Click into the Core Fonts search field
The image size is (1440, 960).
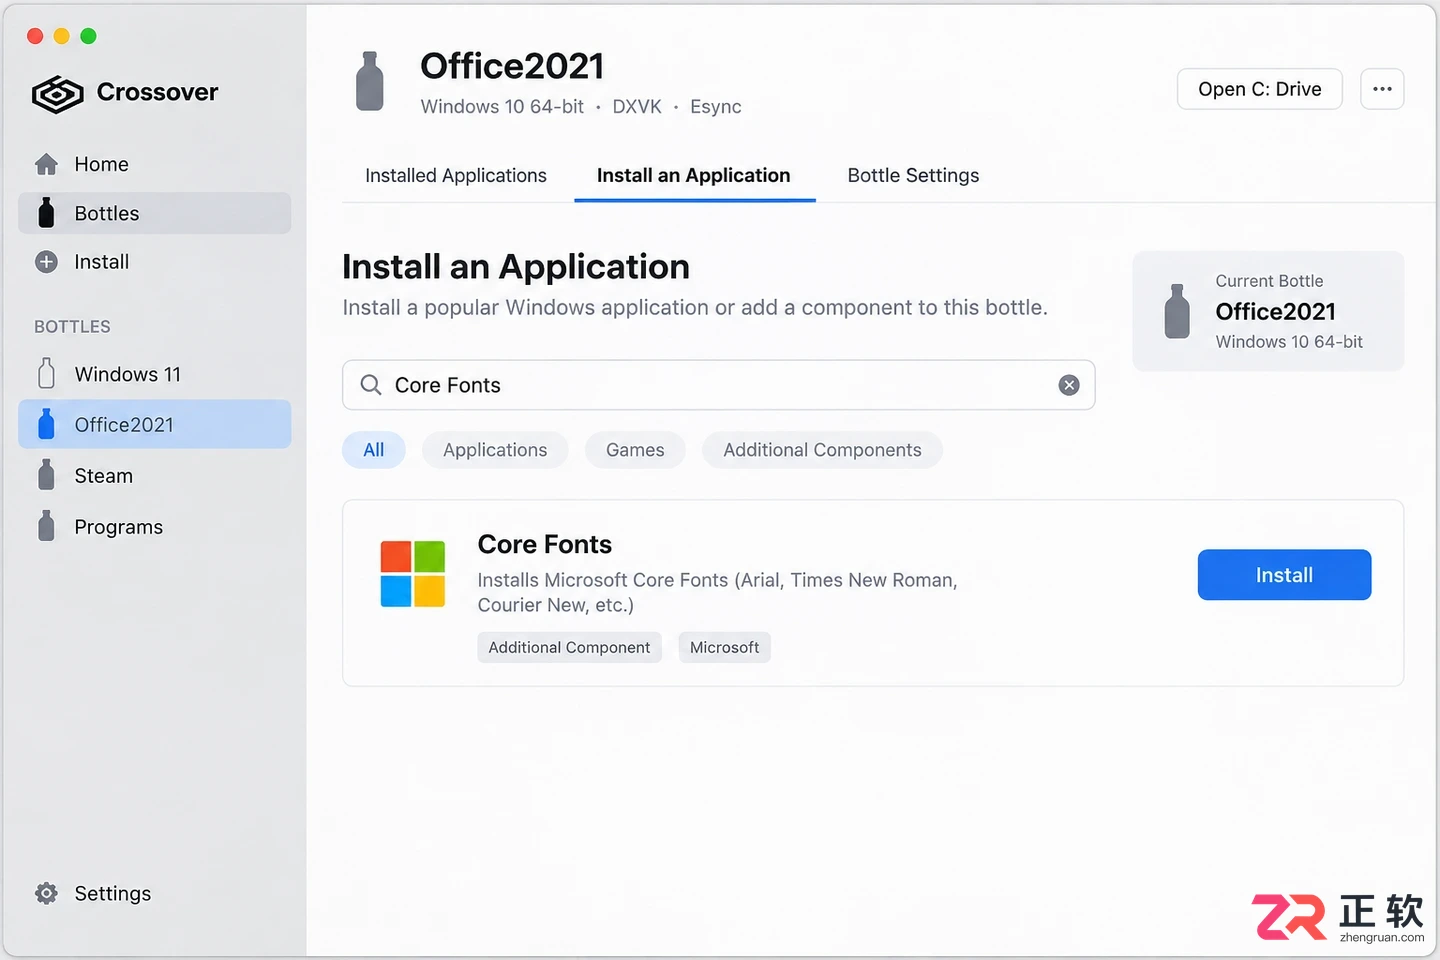(x=718, y=385)
